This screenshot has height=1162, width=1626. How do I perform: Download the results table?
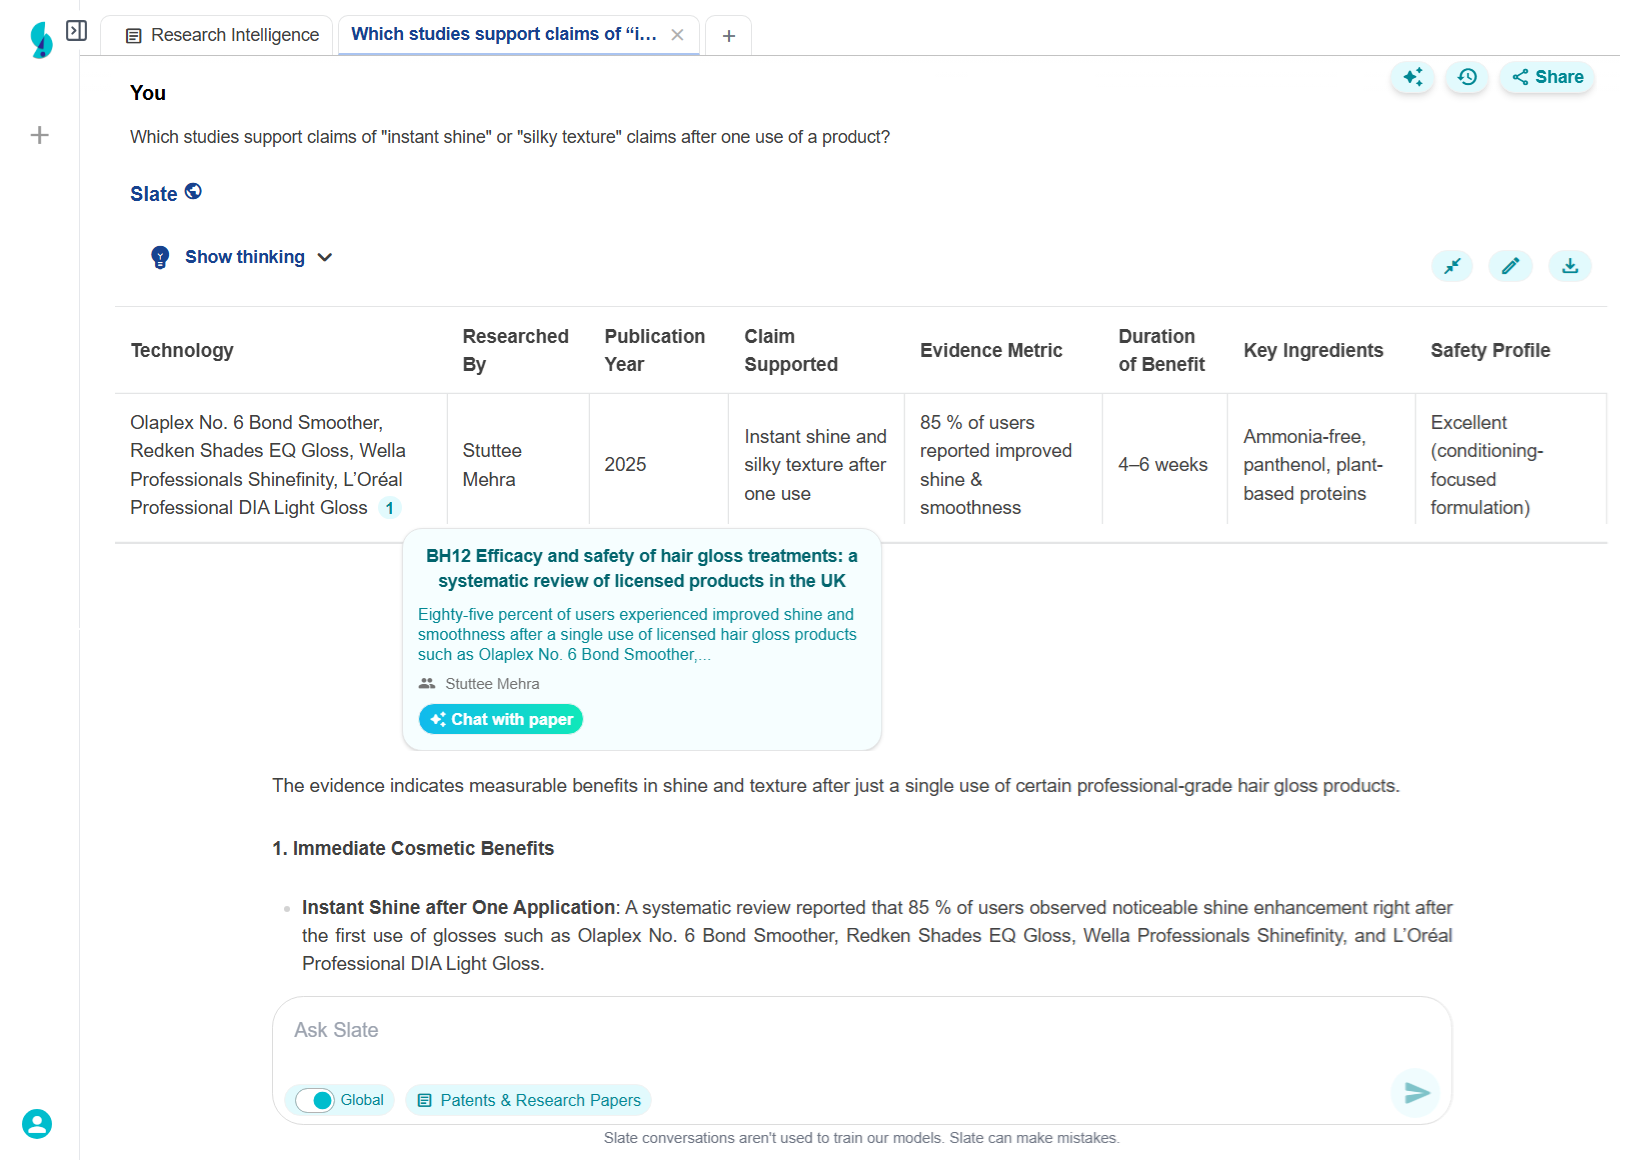[1570, 266]
